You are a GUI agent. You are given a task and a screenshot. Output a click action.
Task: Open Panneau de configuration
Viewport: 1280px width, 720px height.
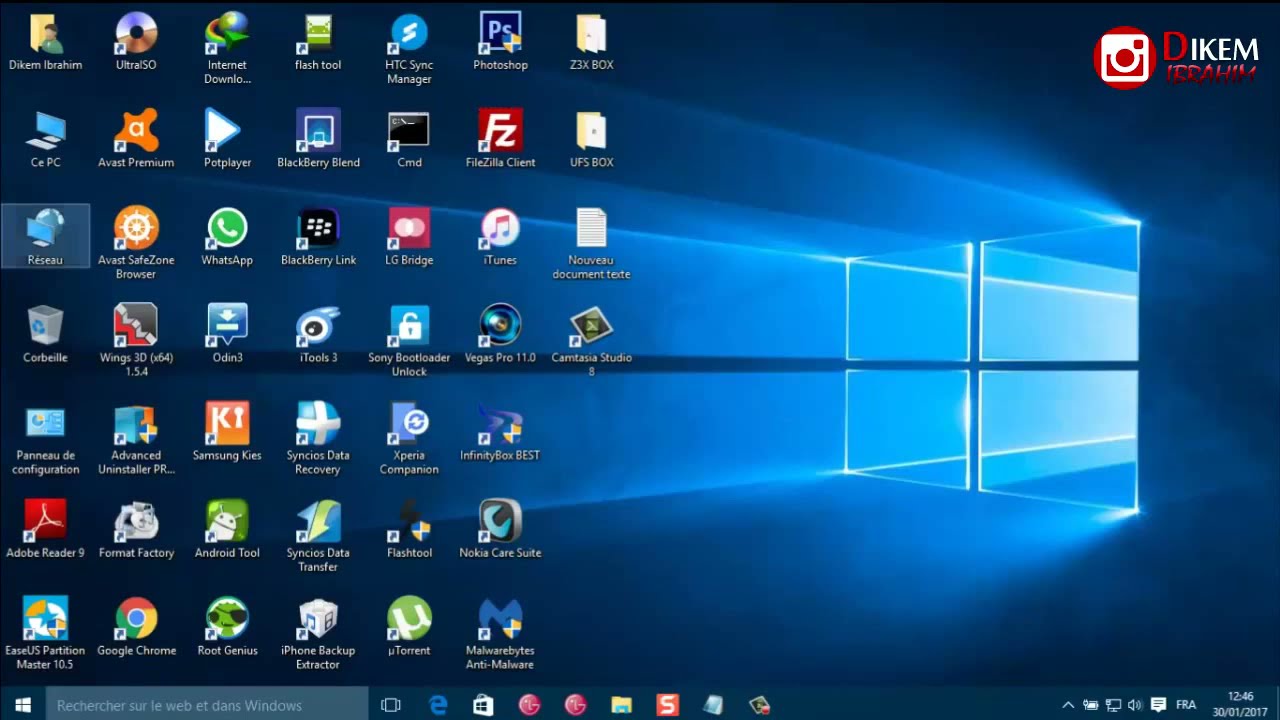pos(45,438)
